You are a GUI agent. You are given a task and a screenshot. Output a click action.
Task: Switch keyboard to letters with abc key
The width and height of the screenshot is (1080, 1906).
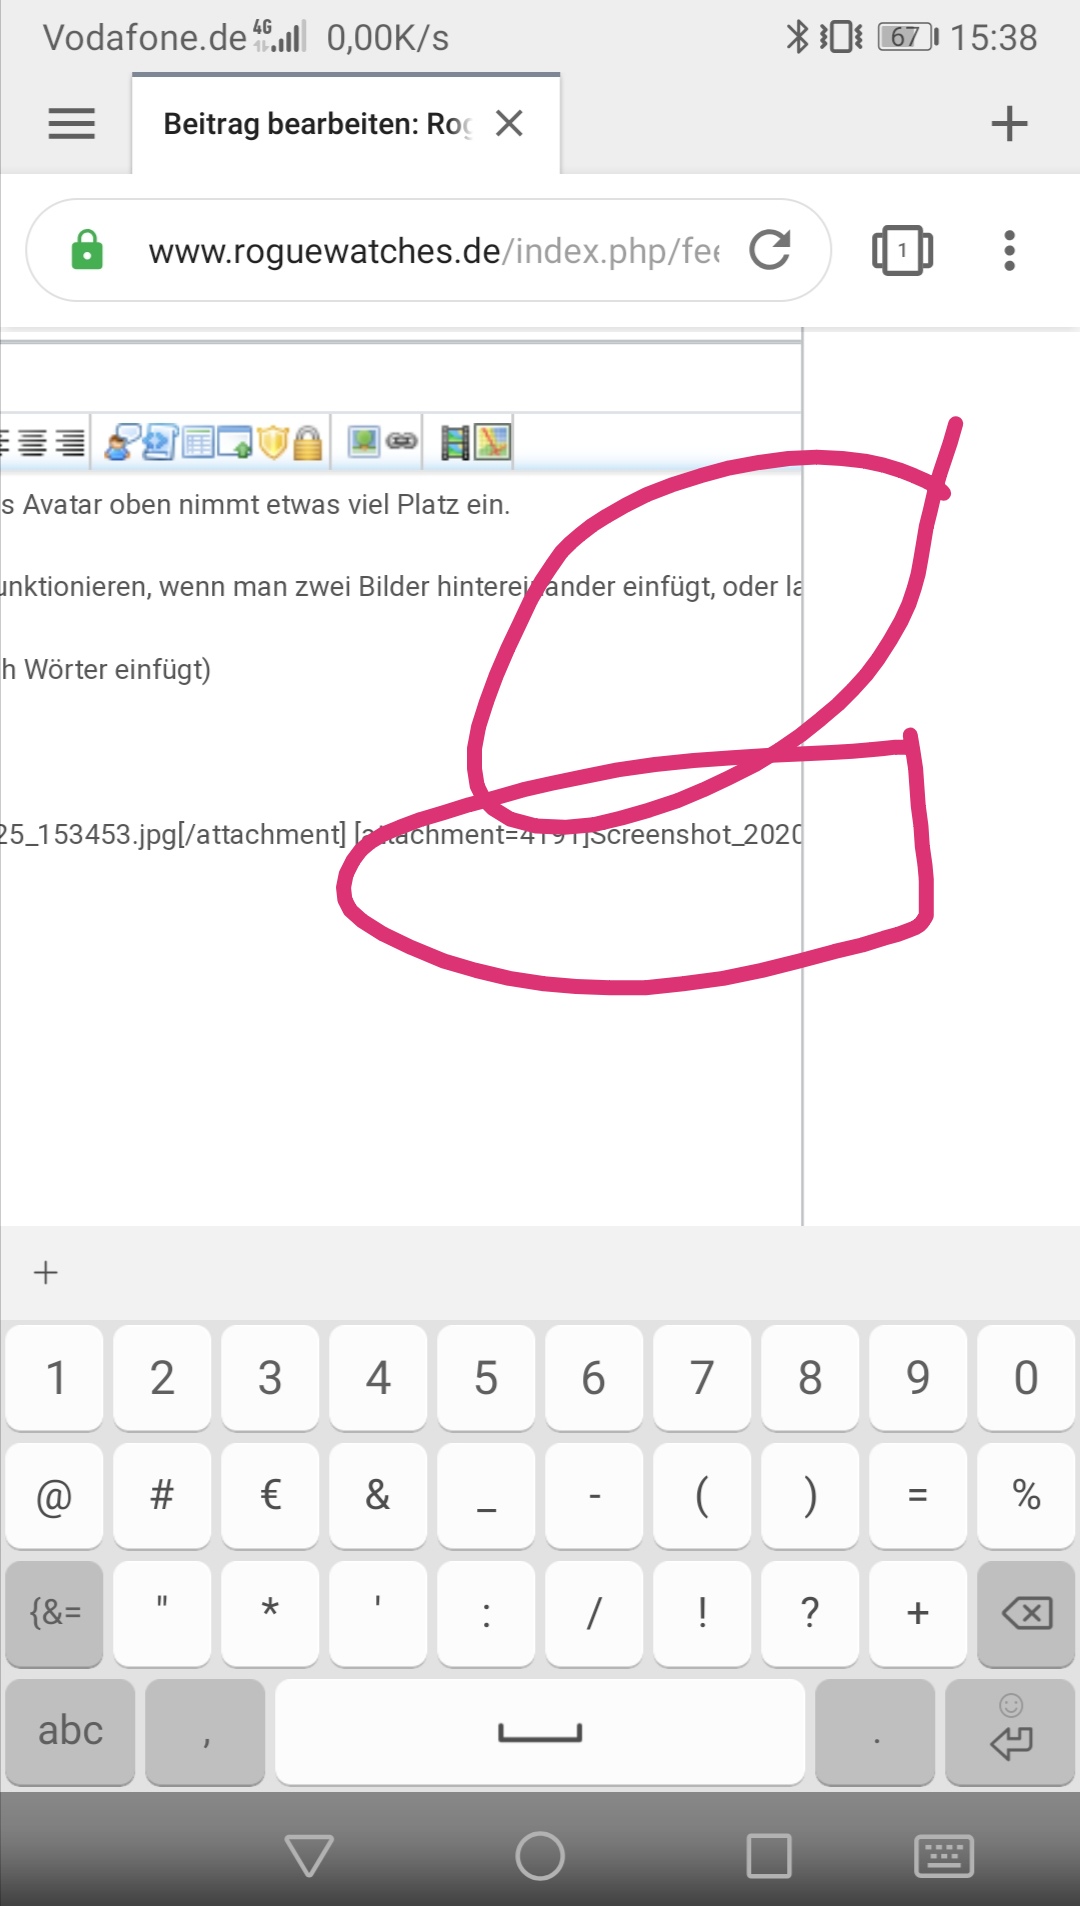point(70,1731)
